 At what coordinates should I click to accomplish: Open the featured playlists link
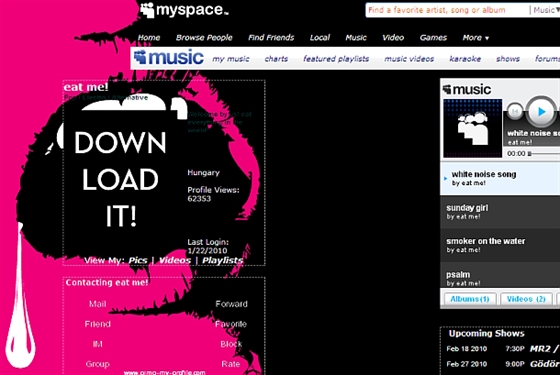click(x=336, y=59)
